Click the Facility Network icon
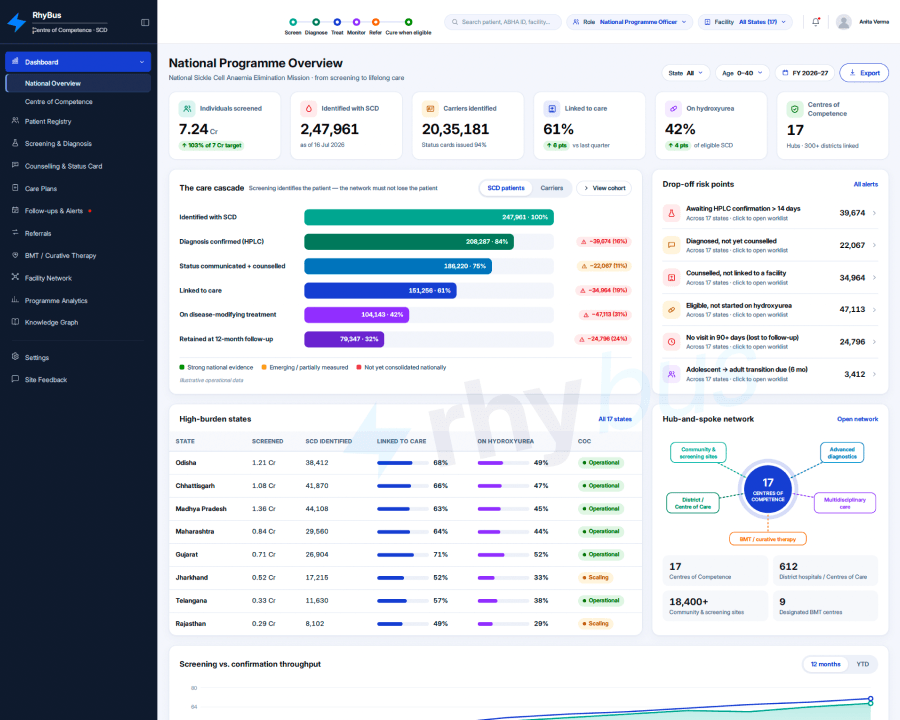The width and height of the screenshot is (900, 720). [15, 278]
